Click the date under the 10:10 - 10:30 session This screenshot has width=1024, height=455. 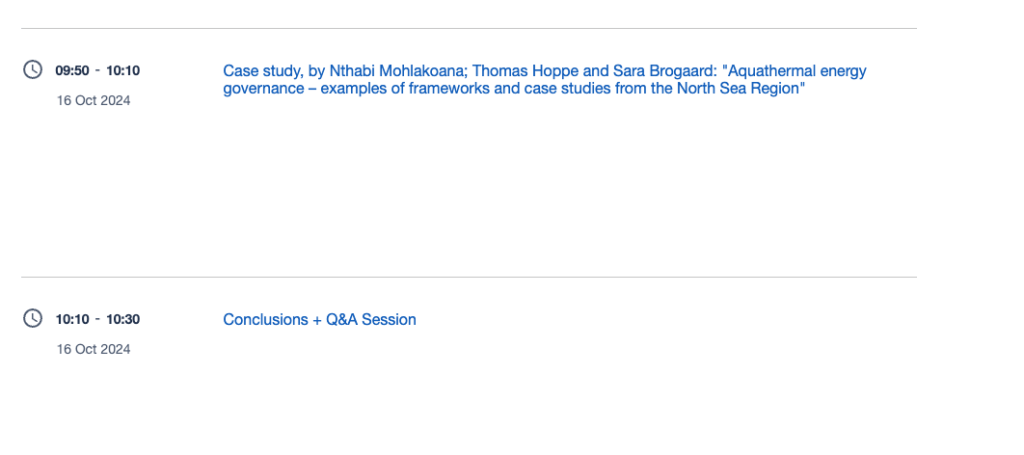point(94,349)
